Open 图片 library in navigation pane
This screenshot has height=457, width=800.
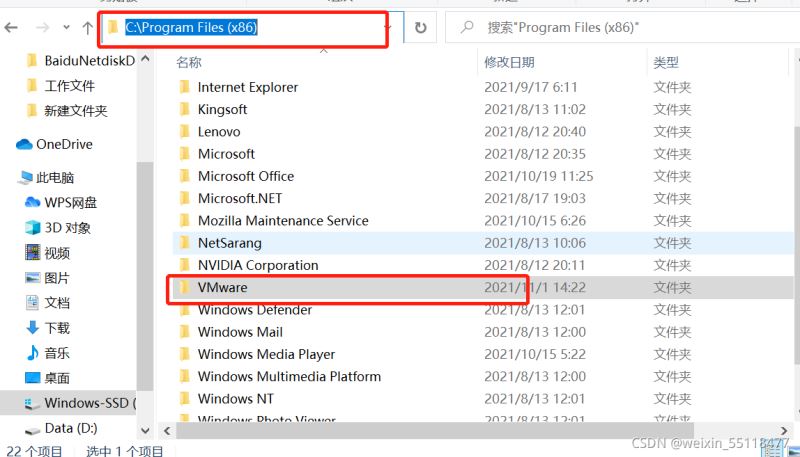57,277
